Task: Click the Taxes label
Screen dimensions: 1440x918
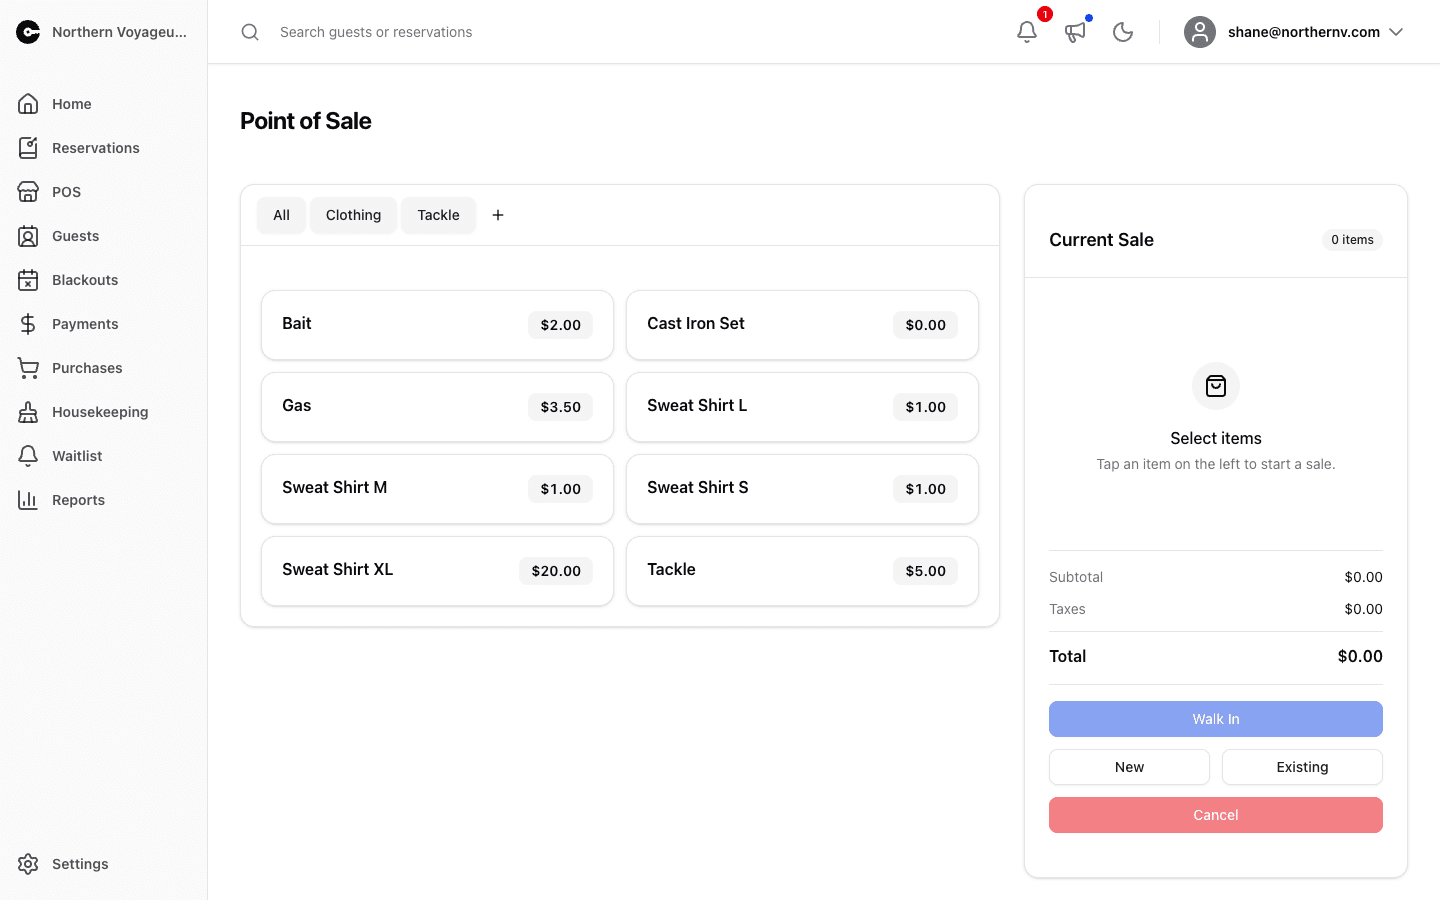Action: pos(1067,609)
